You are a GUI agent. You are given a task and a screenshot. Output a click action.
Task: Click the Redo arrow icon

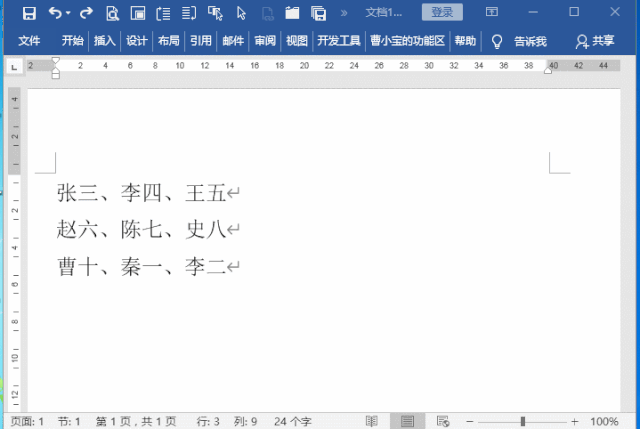[x=86, y=13]
